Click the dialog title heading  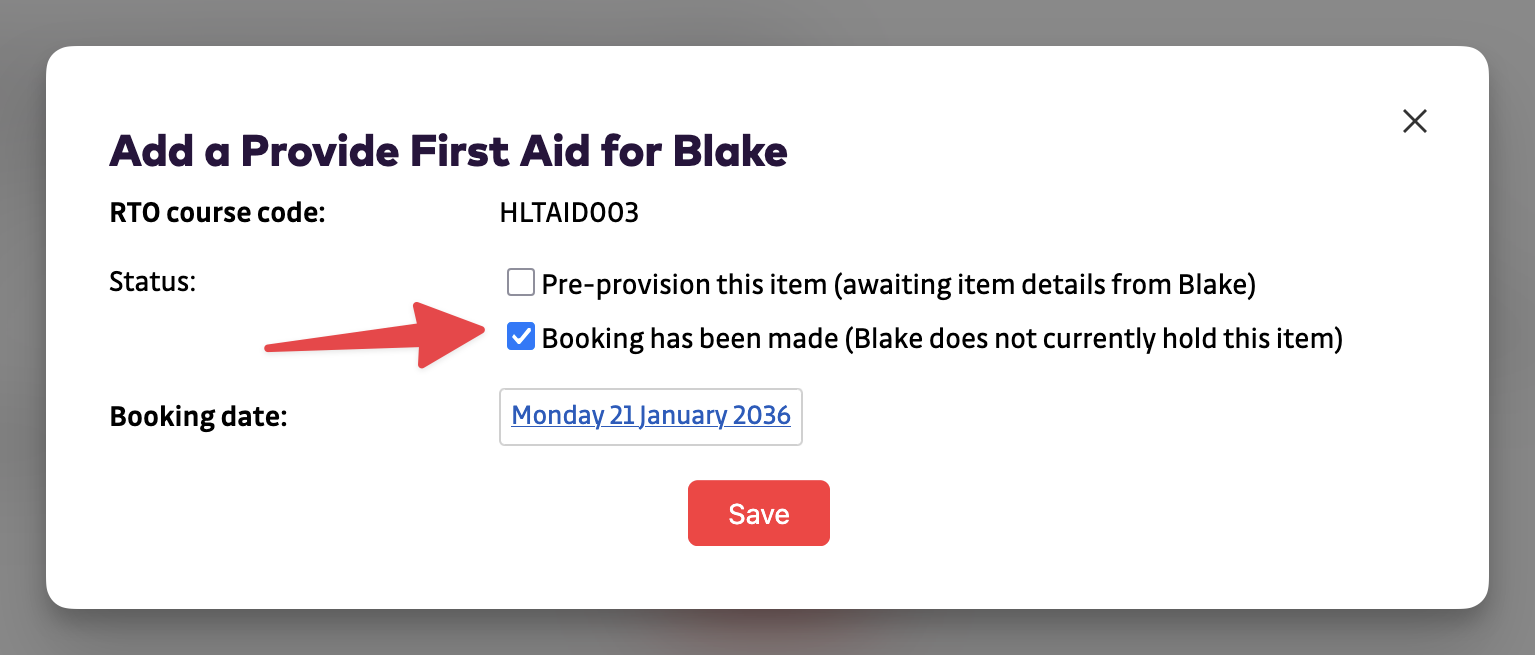point(448,151)
